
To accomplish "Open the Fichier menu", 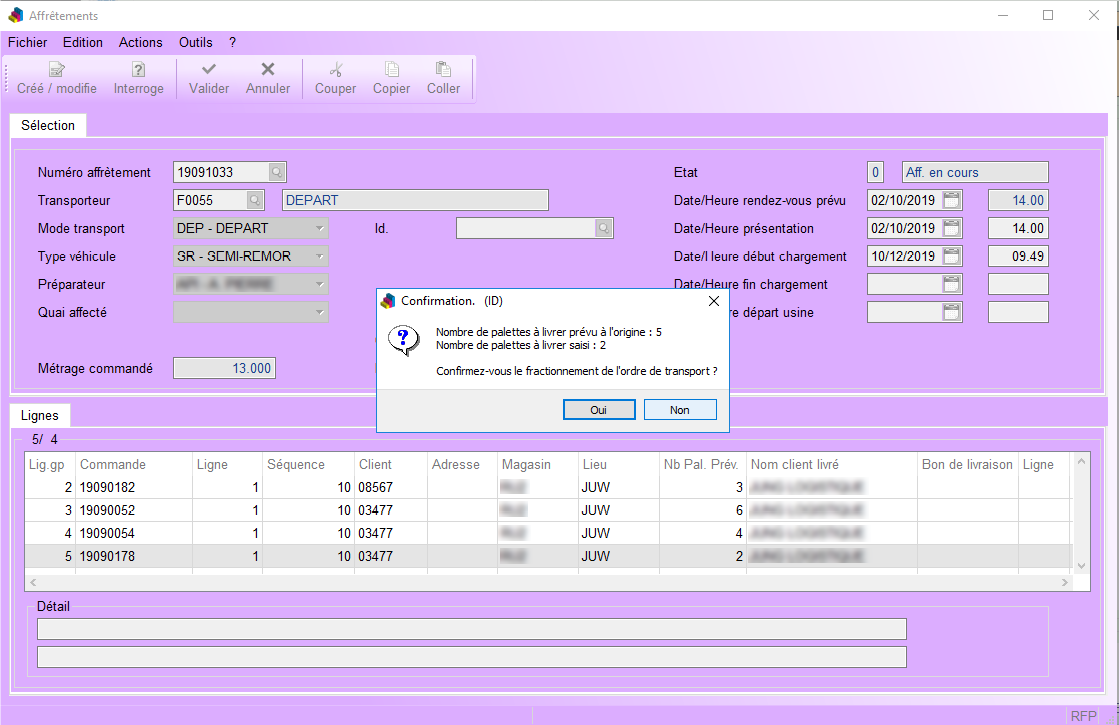I will 27,42.
